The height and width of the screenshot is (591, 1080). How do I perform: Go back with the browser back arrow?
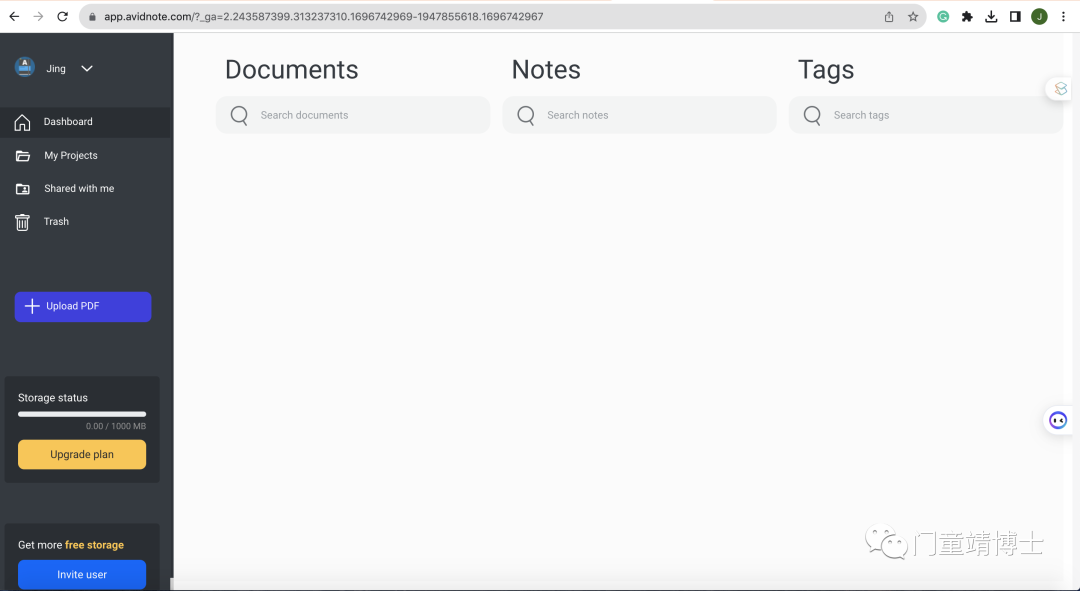tap(14, 17)
